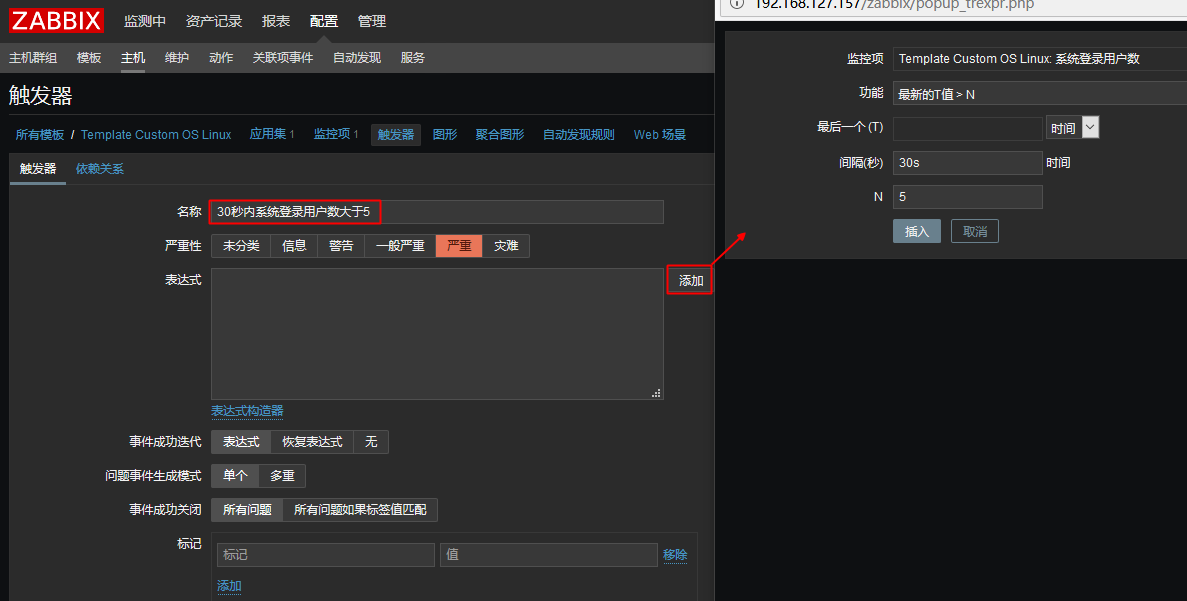Viewport: 1187px width, 601px height.
Task: Open the 时间 unit dropdown arrow
Action: coord(1090,127)
